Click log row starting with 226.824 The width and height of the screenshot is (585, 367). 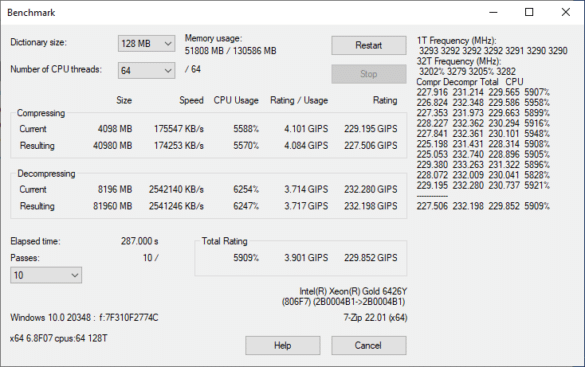pos(483,103)
